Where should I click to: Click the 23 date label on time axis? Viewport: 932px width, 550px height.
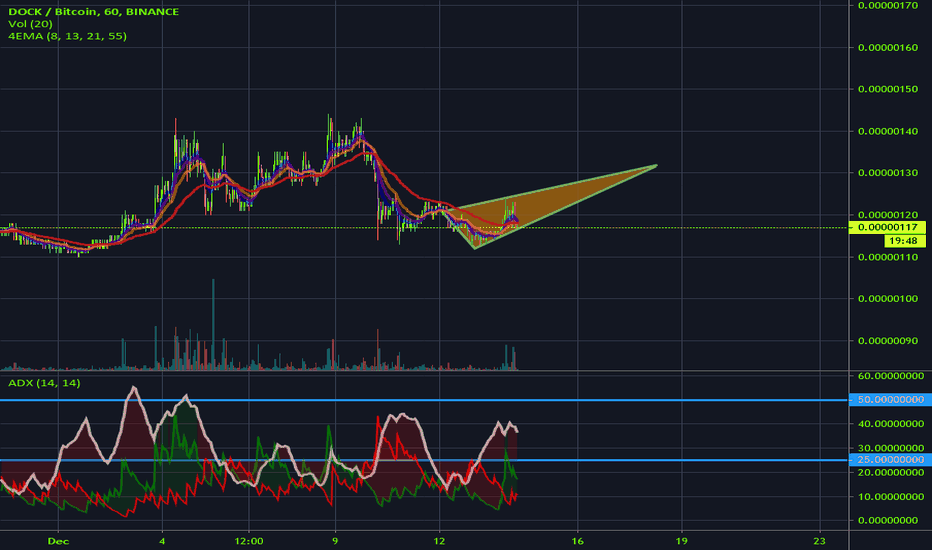tap(820, 541)
